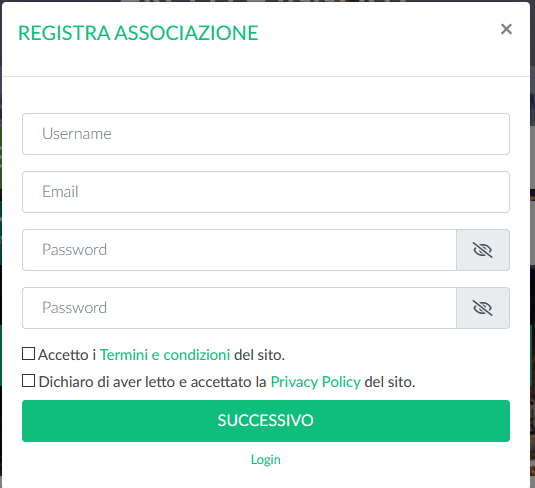Go to the Login link below the button
The image size is (535, 488).
pos(266,460)
